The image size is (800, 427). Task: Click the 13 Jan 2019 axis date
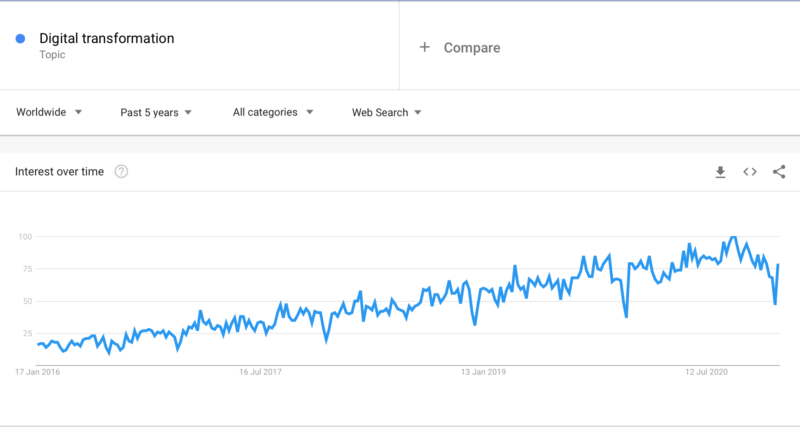click(483, 371)
